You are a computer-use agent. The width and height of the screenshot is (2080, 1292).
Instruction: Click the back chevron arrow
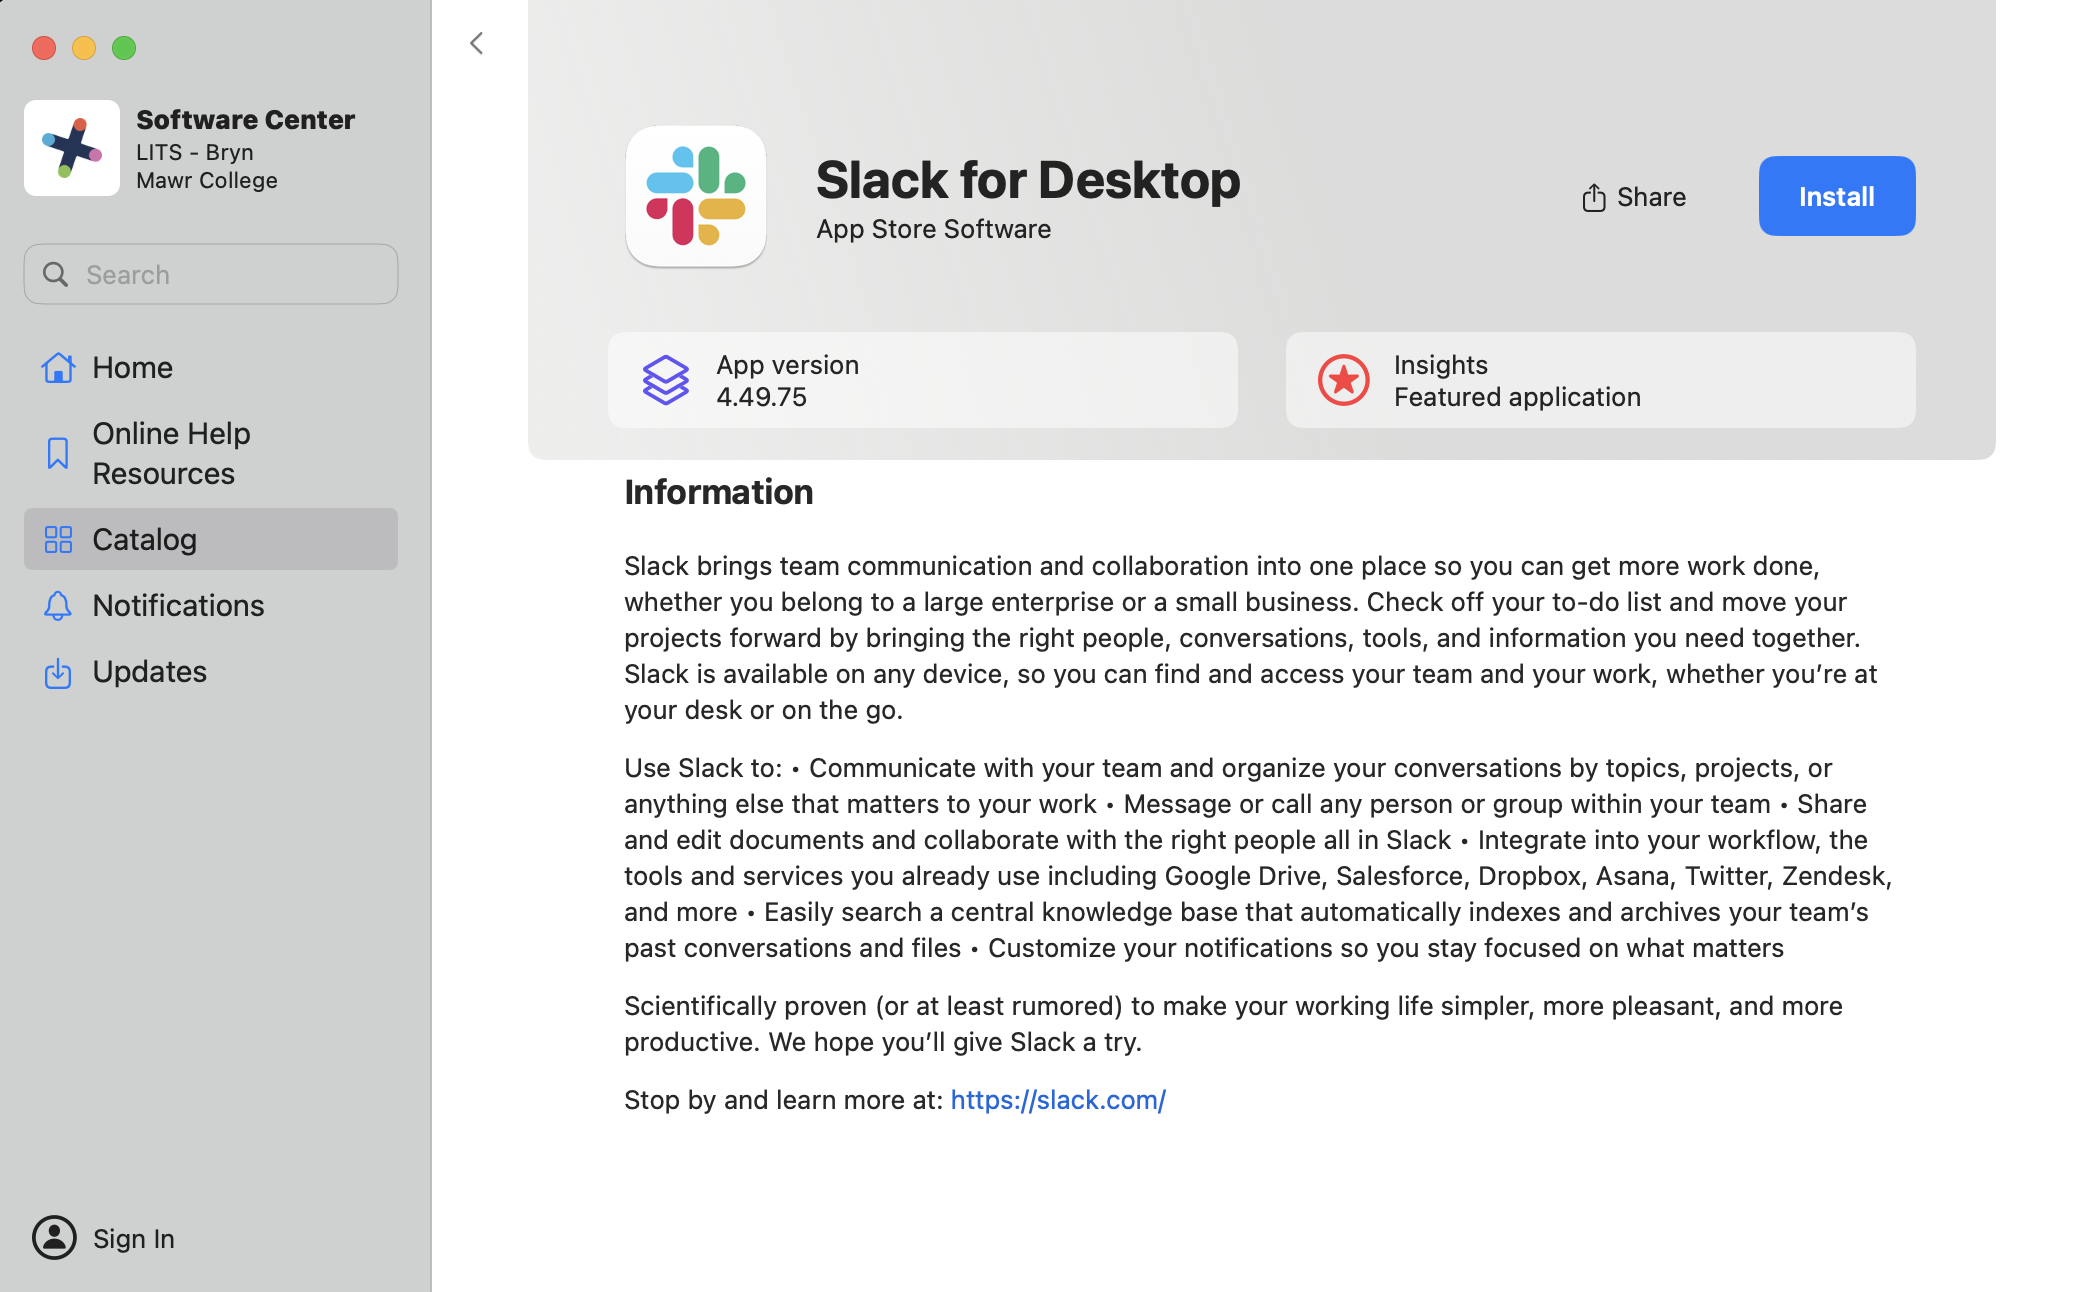click(x=476, y=43)
